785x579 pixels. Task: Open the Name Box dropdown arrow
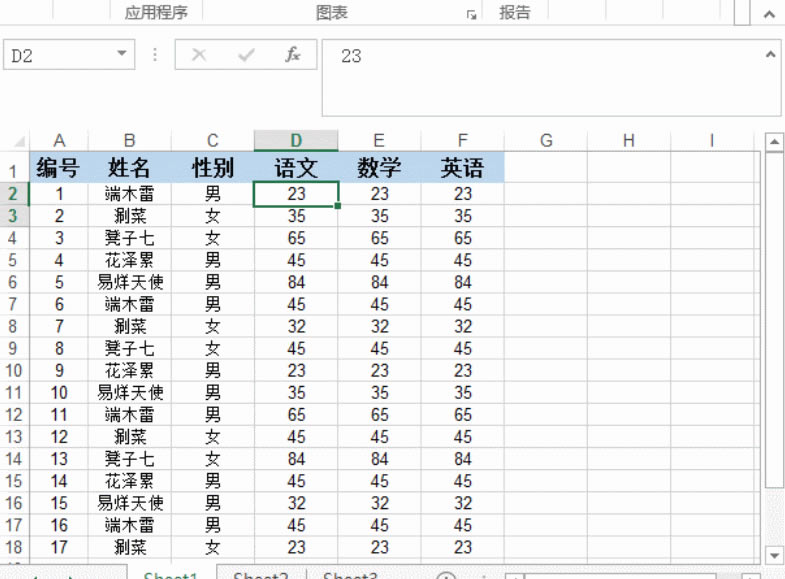[121, 54]
